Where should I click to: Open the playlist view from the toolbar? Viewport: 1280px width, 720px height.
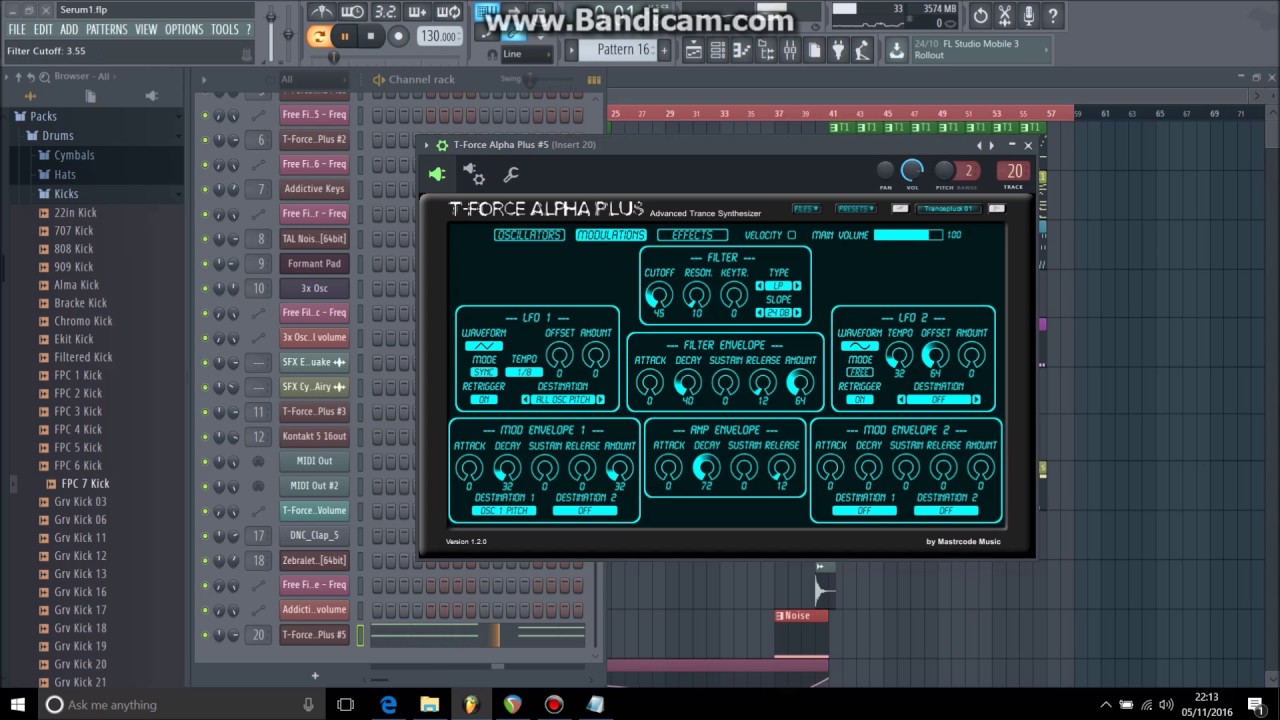(693, 49)
